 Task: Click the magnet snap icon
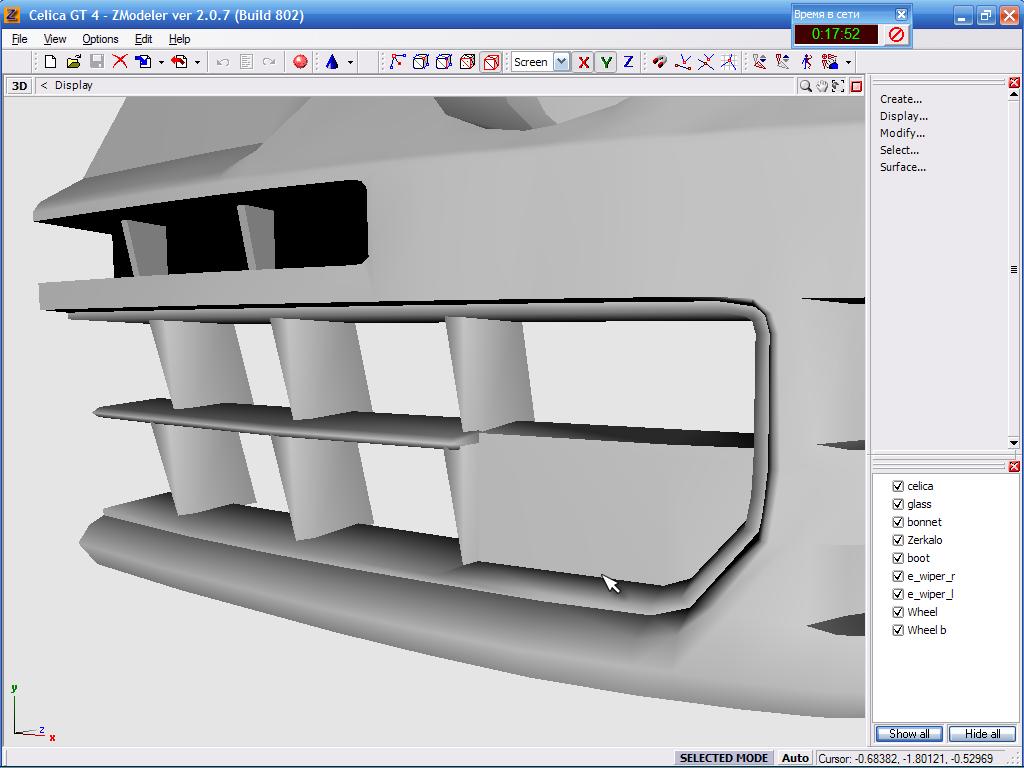pyautogui.click(x=659, y=62)
